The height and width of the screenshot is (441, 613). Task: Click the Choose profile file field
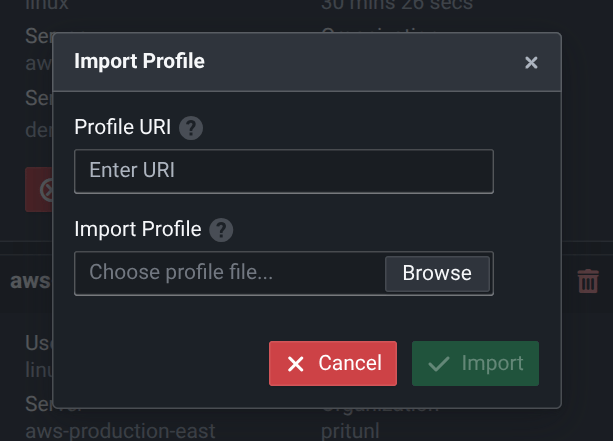[x=230, y=273]
